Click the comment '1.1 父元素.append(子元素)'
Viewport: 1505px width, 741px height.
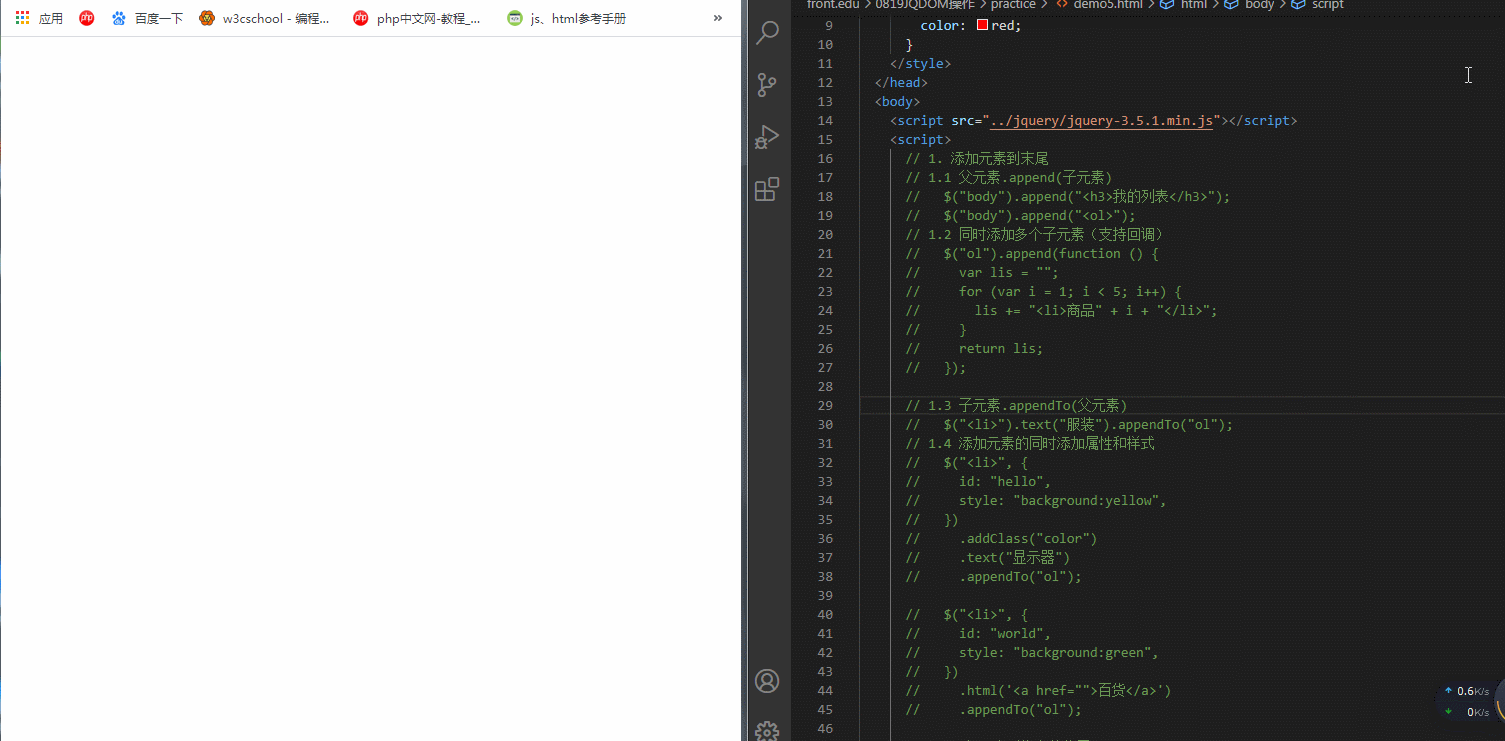(x=1009, y=177)
